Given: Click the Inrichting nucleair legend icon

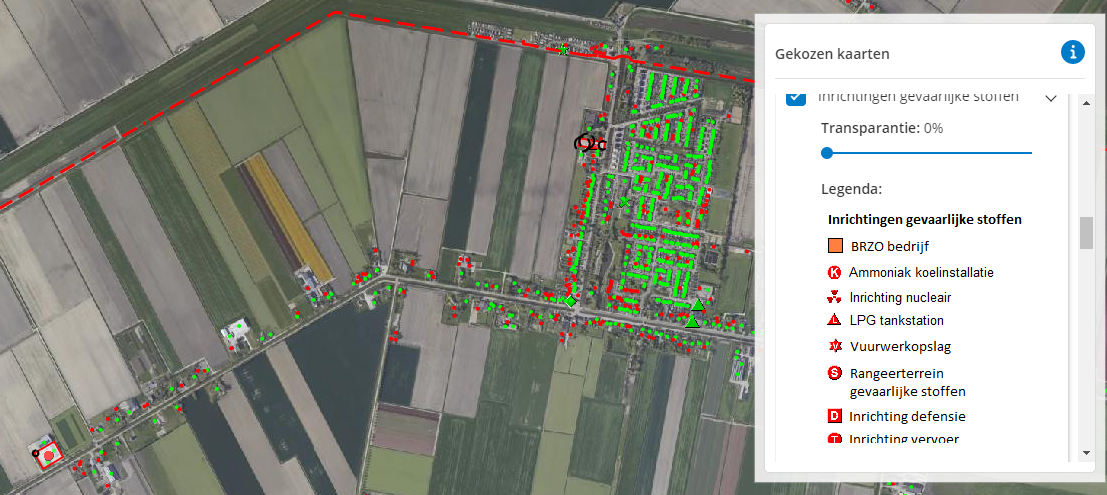Looking at the screenshot, I should click(834, 297).
